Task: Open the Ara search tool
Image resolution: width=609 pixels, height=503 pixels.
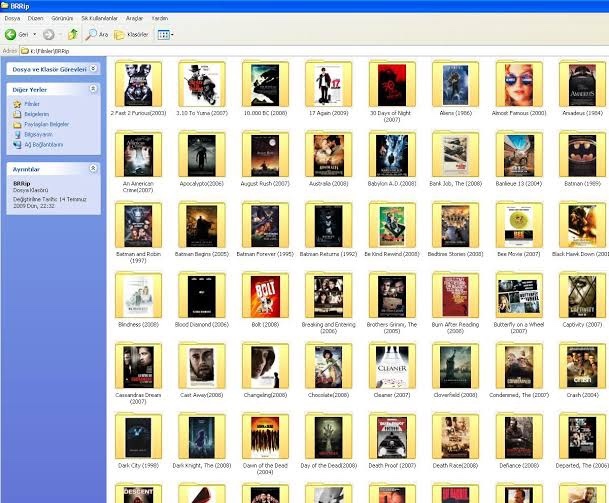Action: 97,35
